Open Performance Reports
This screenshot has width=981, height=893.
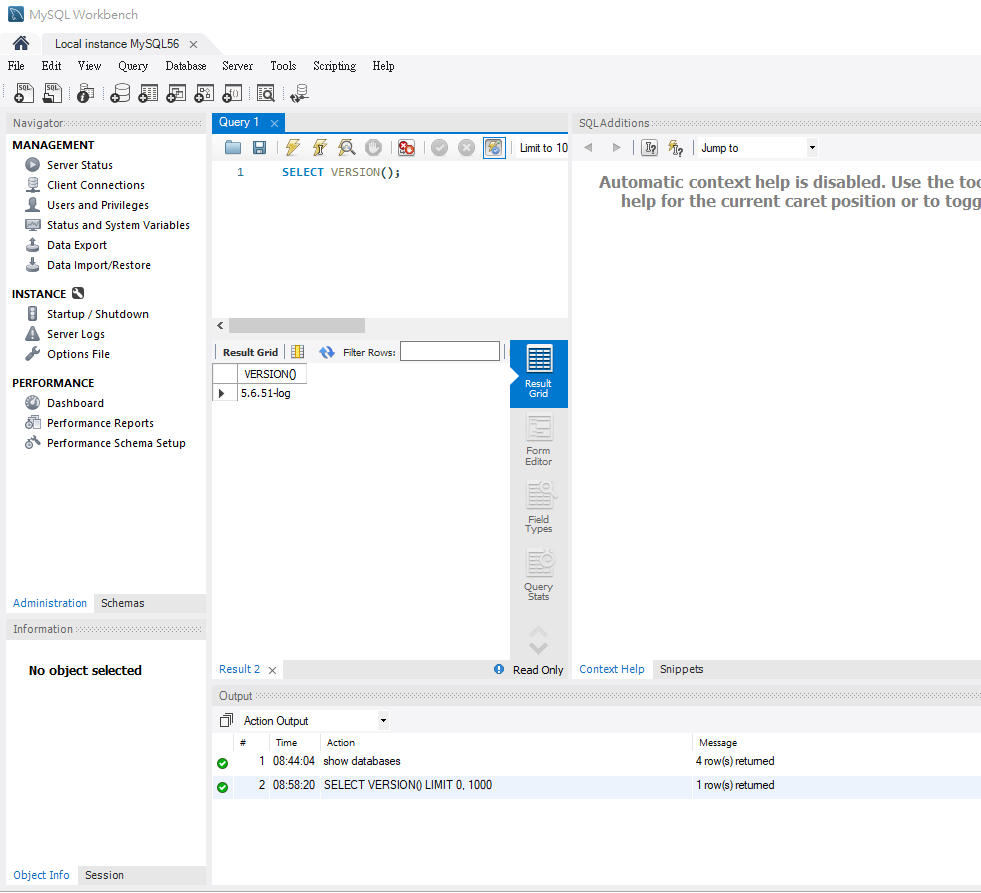pos(100,423)
